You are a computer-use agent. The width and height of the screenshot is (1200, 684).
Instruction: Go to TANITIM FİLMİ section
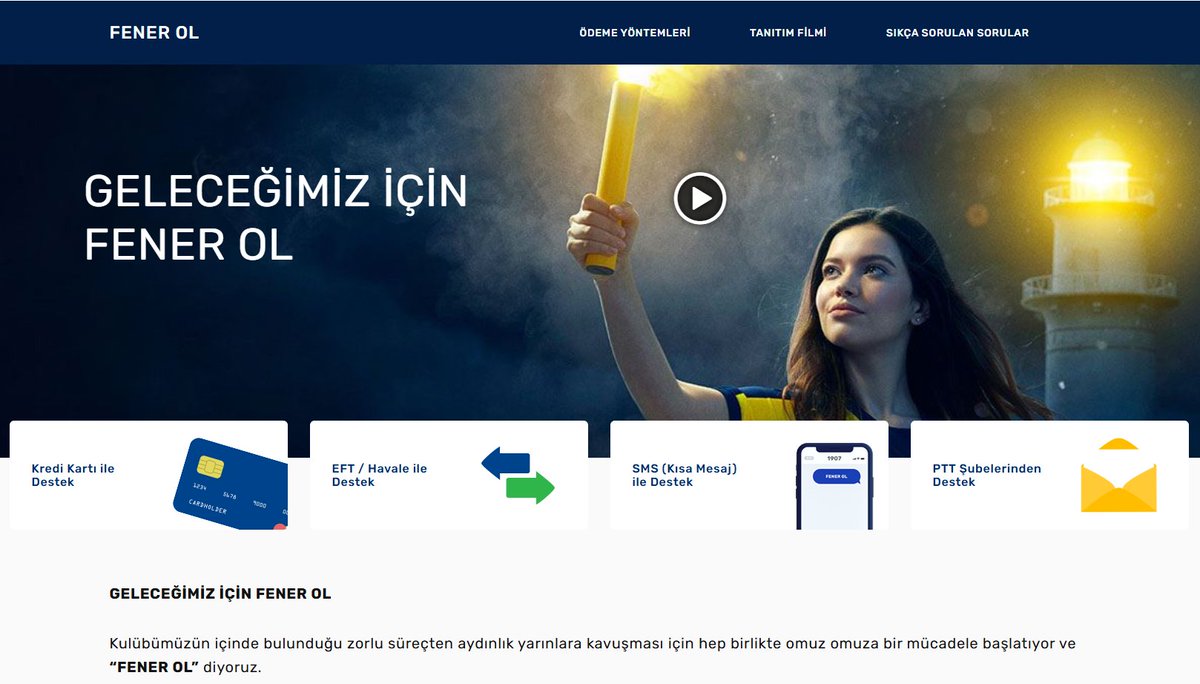pos(788,33)
